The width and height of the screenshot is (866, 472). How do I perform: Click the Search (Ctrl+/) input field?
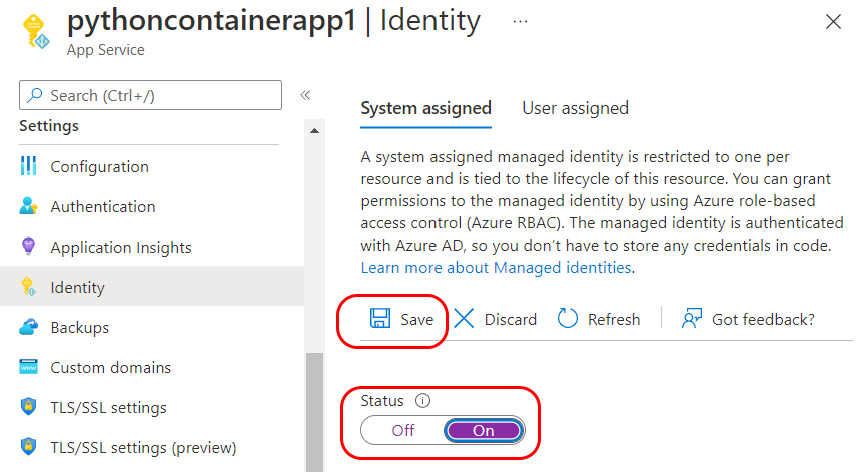click(x=150, y=95)
